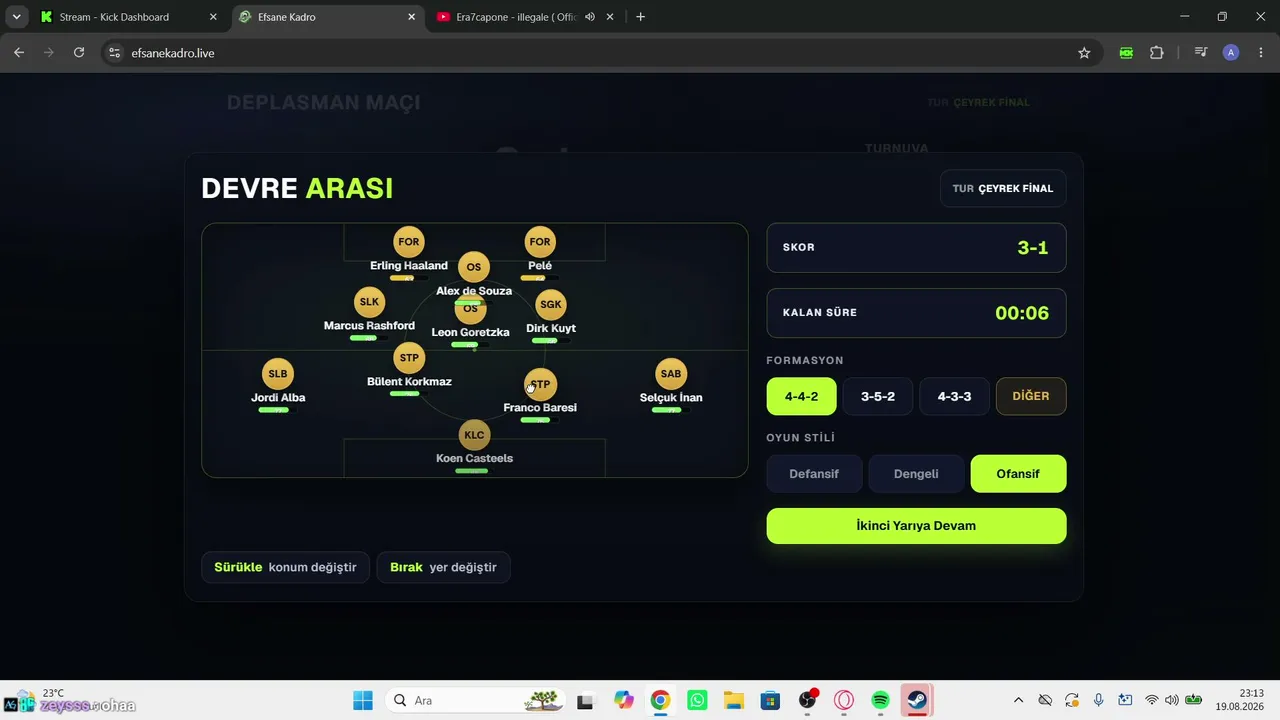Click the DEVRE ARASI heading
This screenshot has width=1280, height=720.
click(x=297, y=188)
